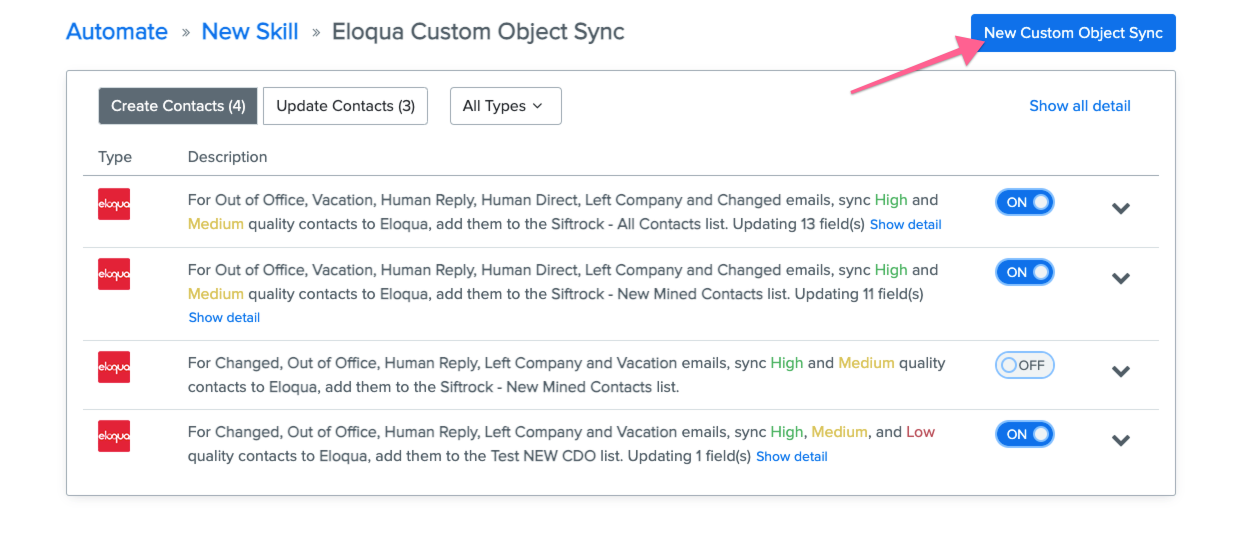Click the Show all detail link
This screenshot has height=553, width=1233.
pyautogui.click(x=1080, y=106)
